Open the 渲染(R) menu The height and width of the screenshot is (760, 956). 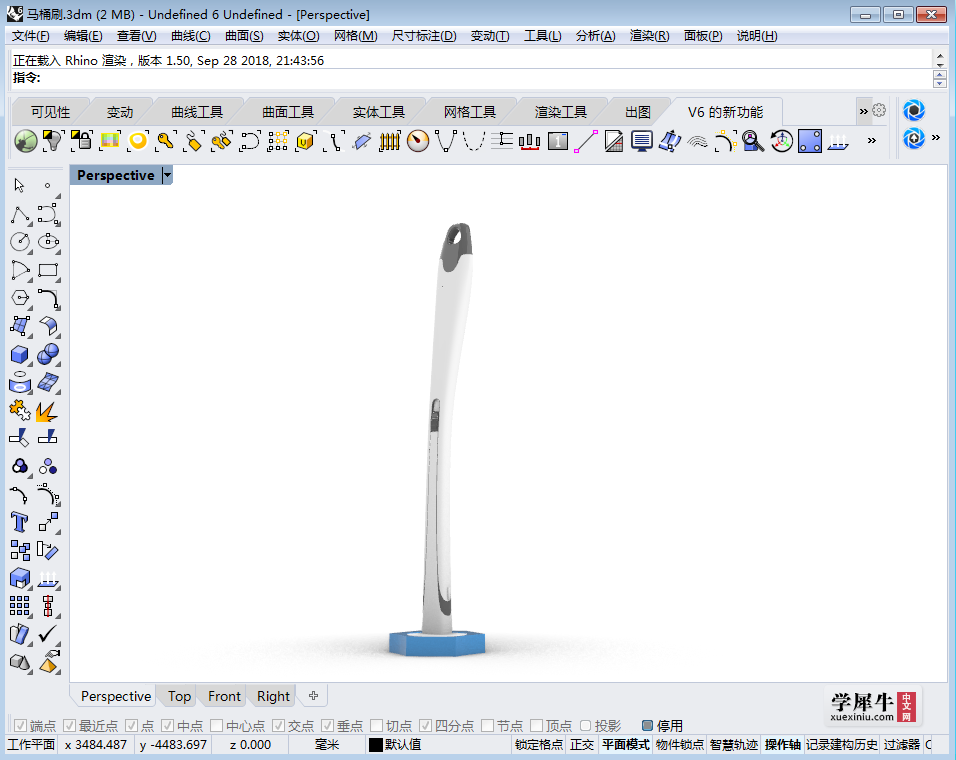(649, 36)
